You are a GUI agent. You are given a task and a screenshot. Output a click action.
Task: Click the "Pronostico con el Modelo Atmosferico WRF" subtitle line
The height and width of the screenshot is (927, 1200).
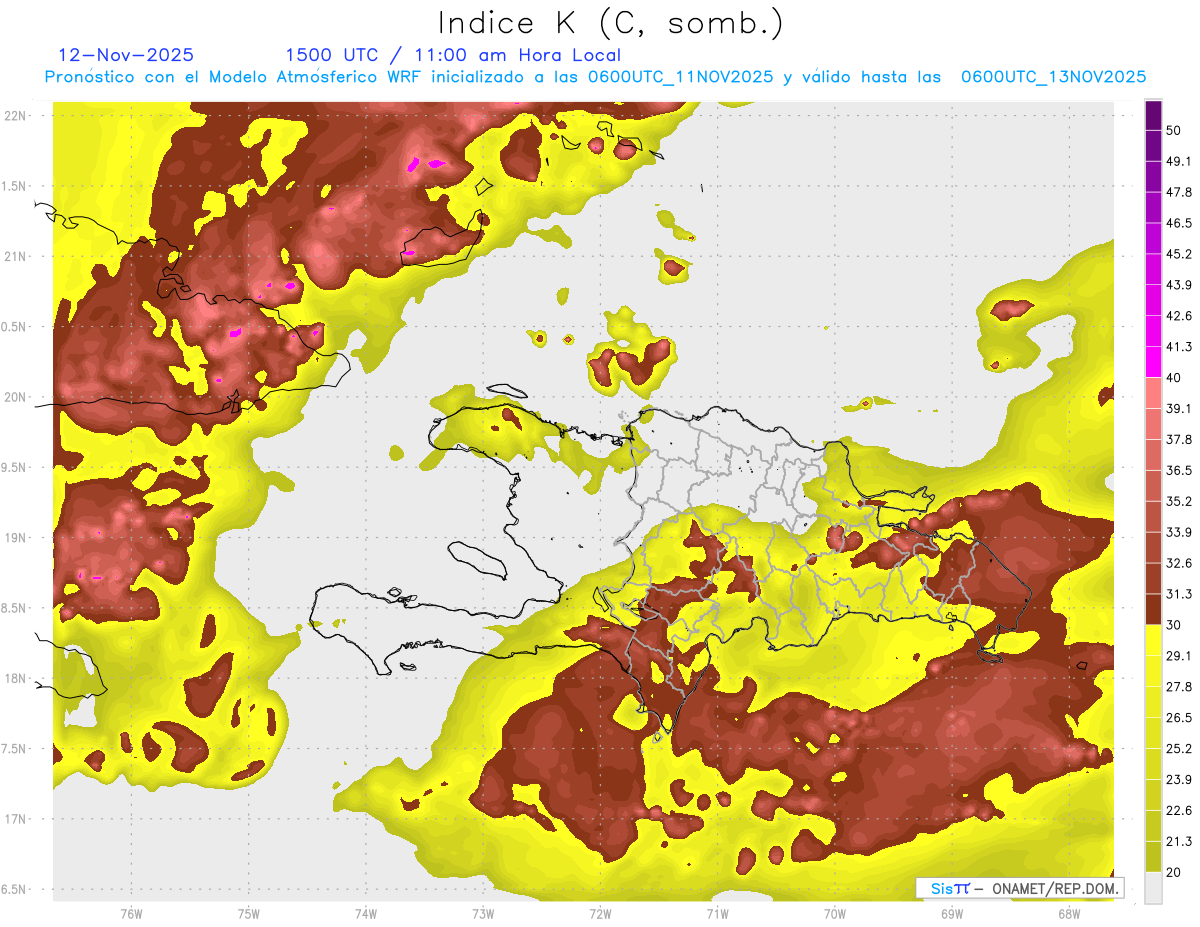[x=595, y=77]
